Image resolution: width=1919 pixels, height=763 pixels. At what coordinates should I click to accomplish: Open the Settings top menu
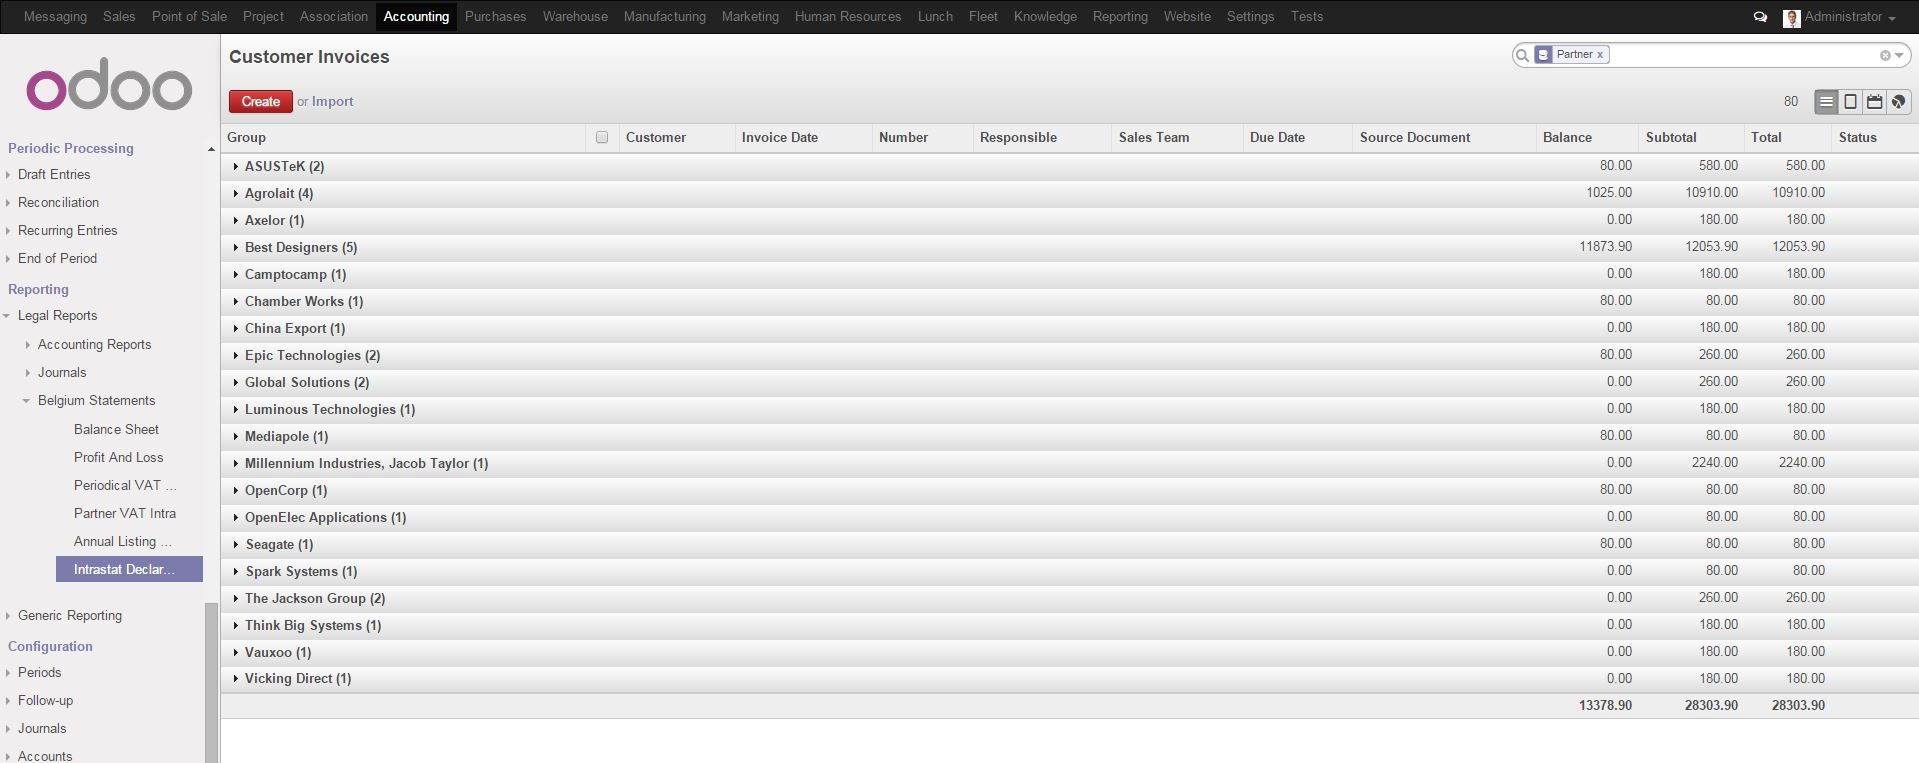click(1250, 17)
